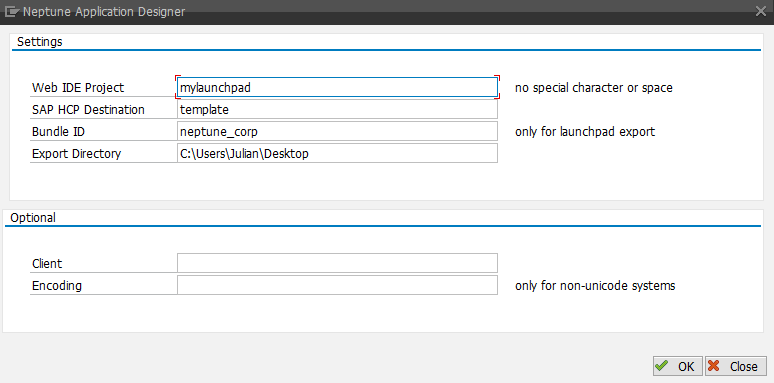Screen dimensions: 774x383
Task: Click the SAP HCP Destination label
Action: (x=88, y=110)
